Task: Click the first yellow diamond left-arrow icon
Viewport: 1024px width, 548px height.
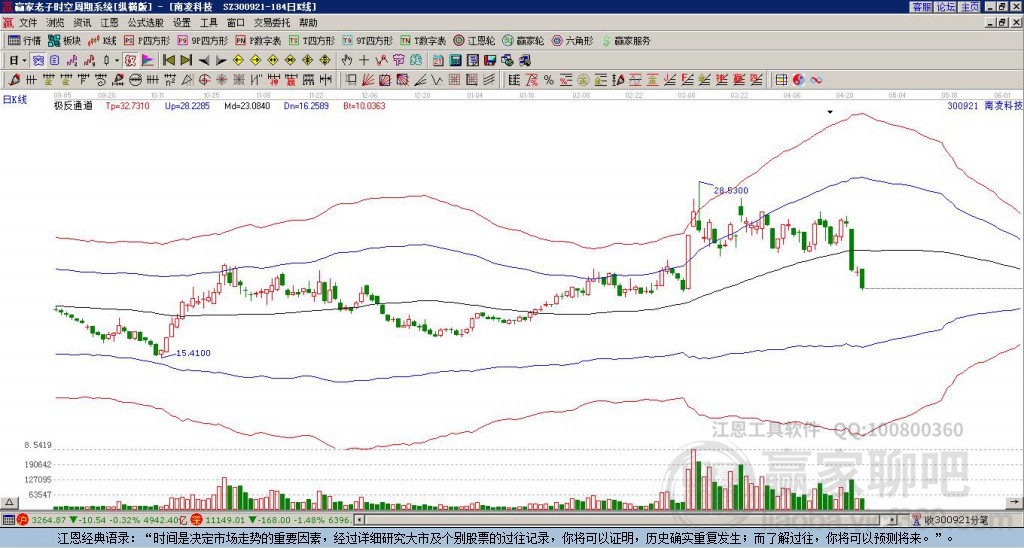Action: pyautogui.click(x=238, y=60)
